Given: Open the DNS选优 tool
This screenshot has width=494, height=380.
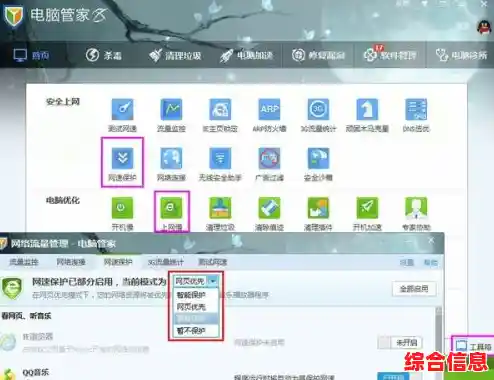Looking at the screenshot, I should point(416,115).
